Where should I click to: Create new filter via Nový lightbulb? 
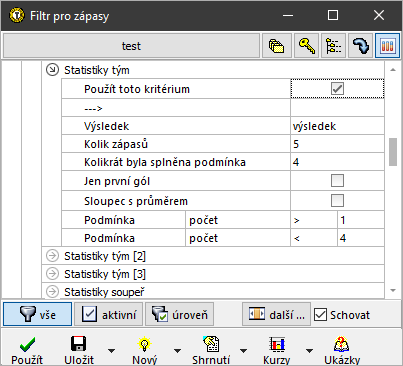tap(144, 350)
